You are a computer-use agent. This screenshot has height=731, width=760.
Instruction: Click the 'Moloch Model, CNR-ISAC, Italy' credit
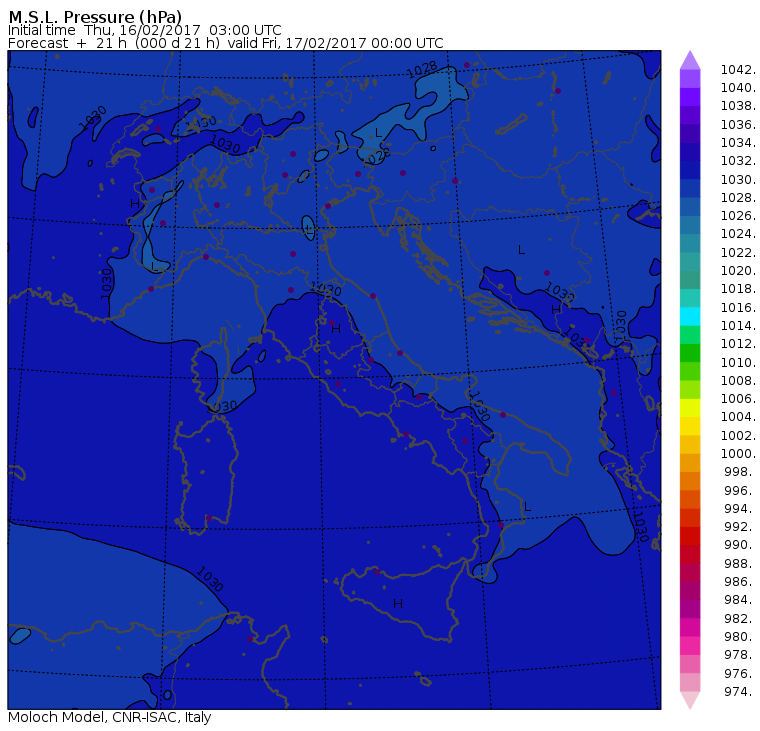[x=110, y=717]
